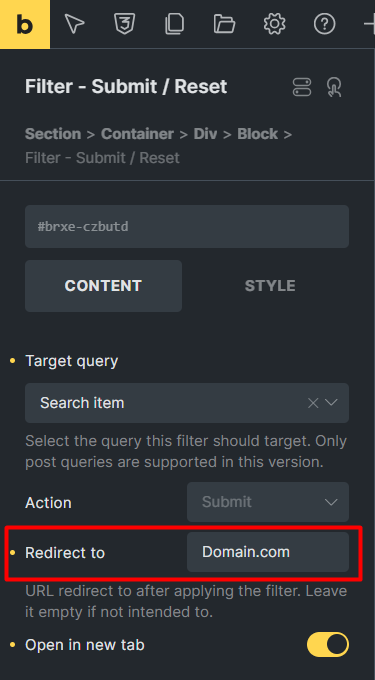This screenshot has width=375, height=680.
Task: Go to Section in breadcrumb
Action: point(53,134)
